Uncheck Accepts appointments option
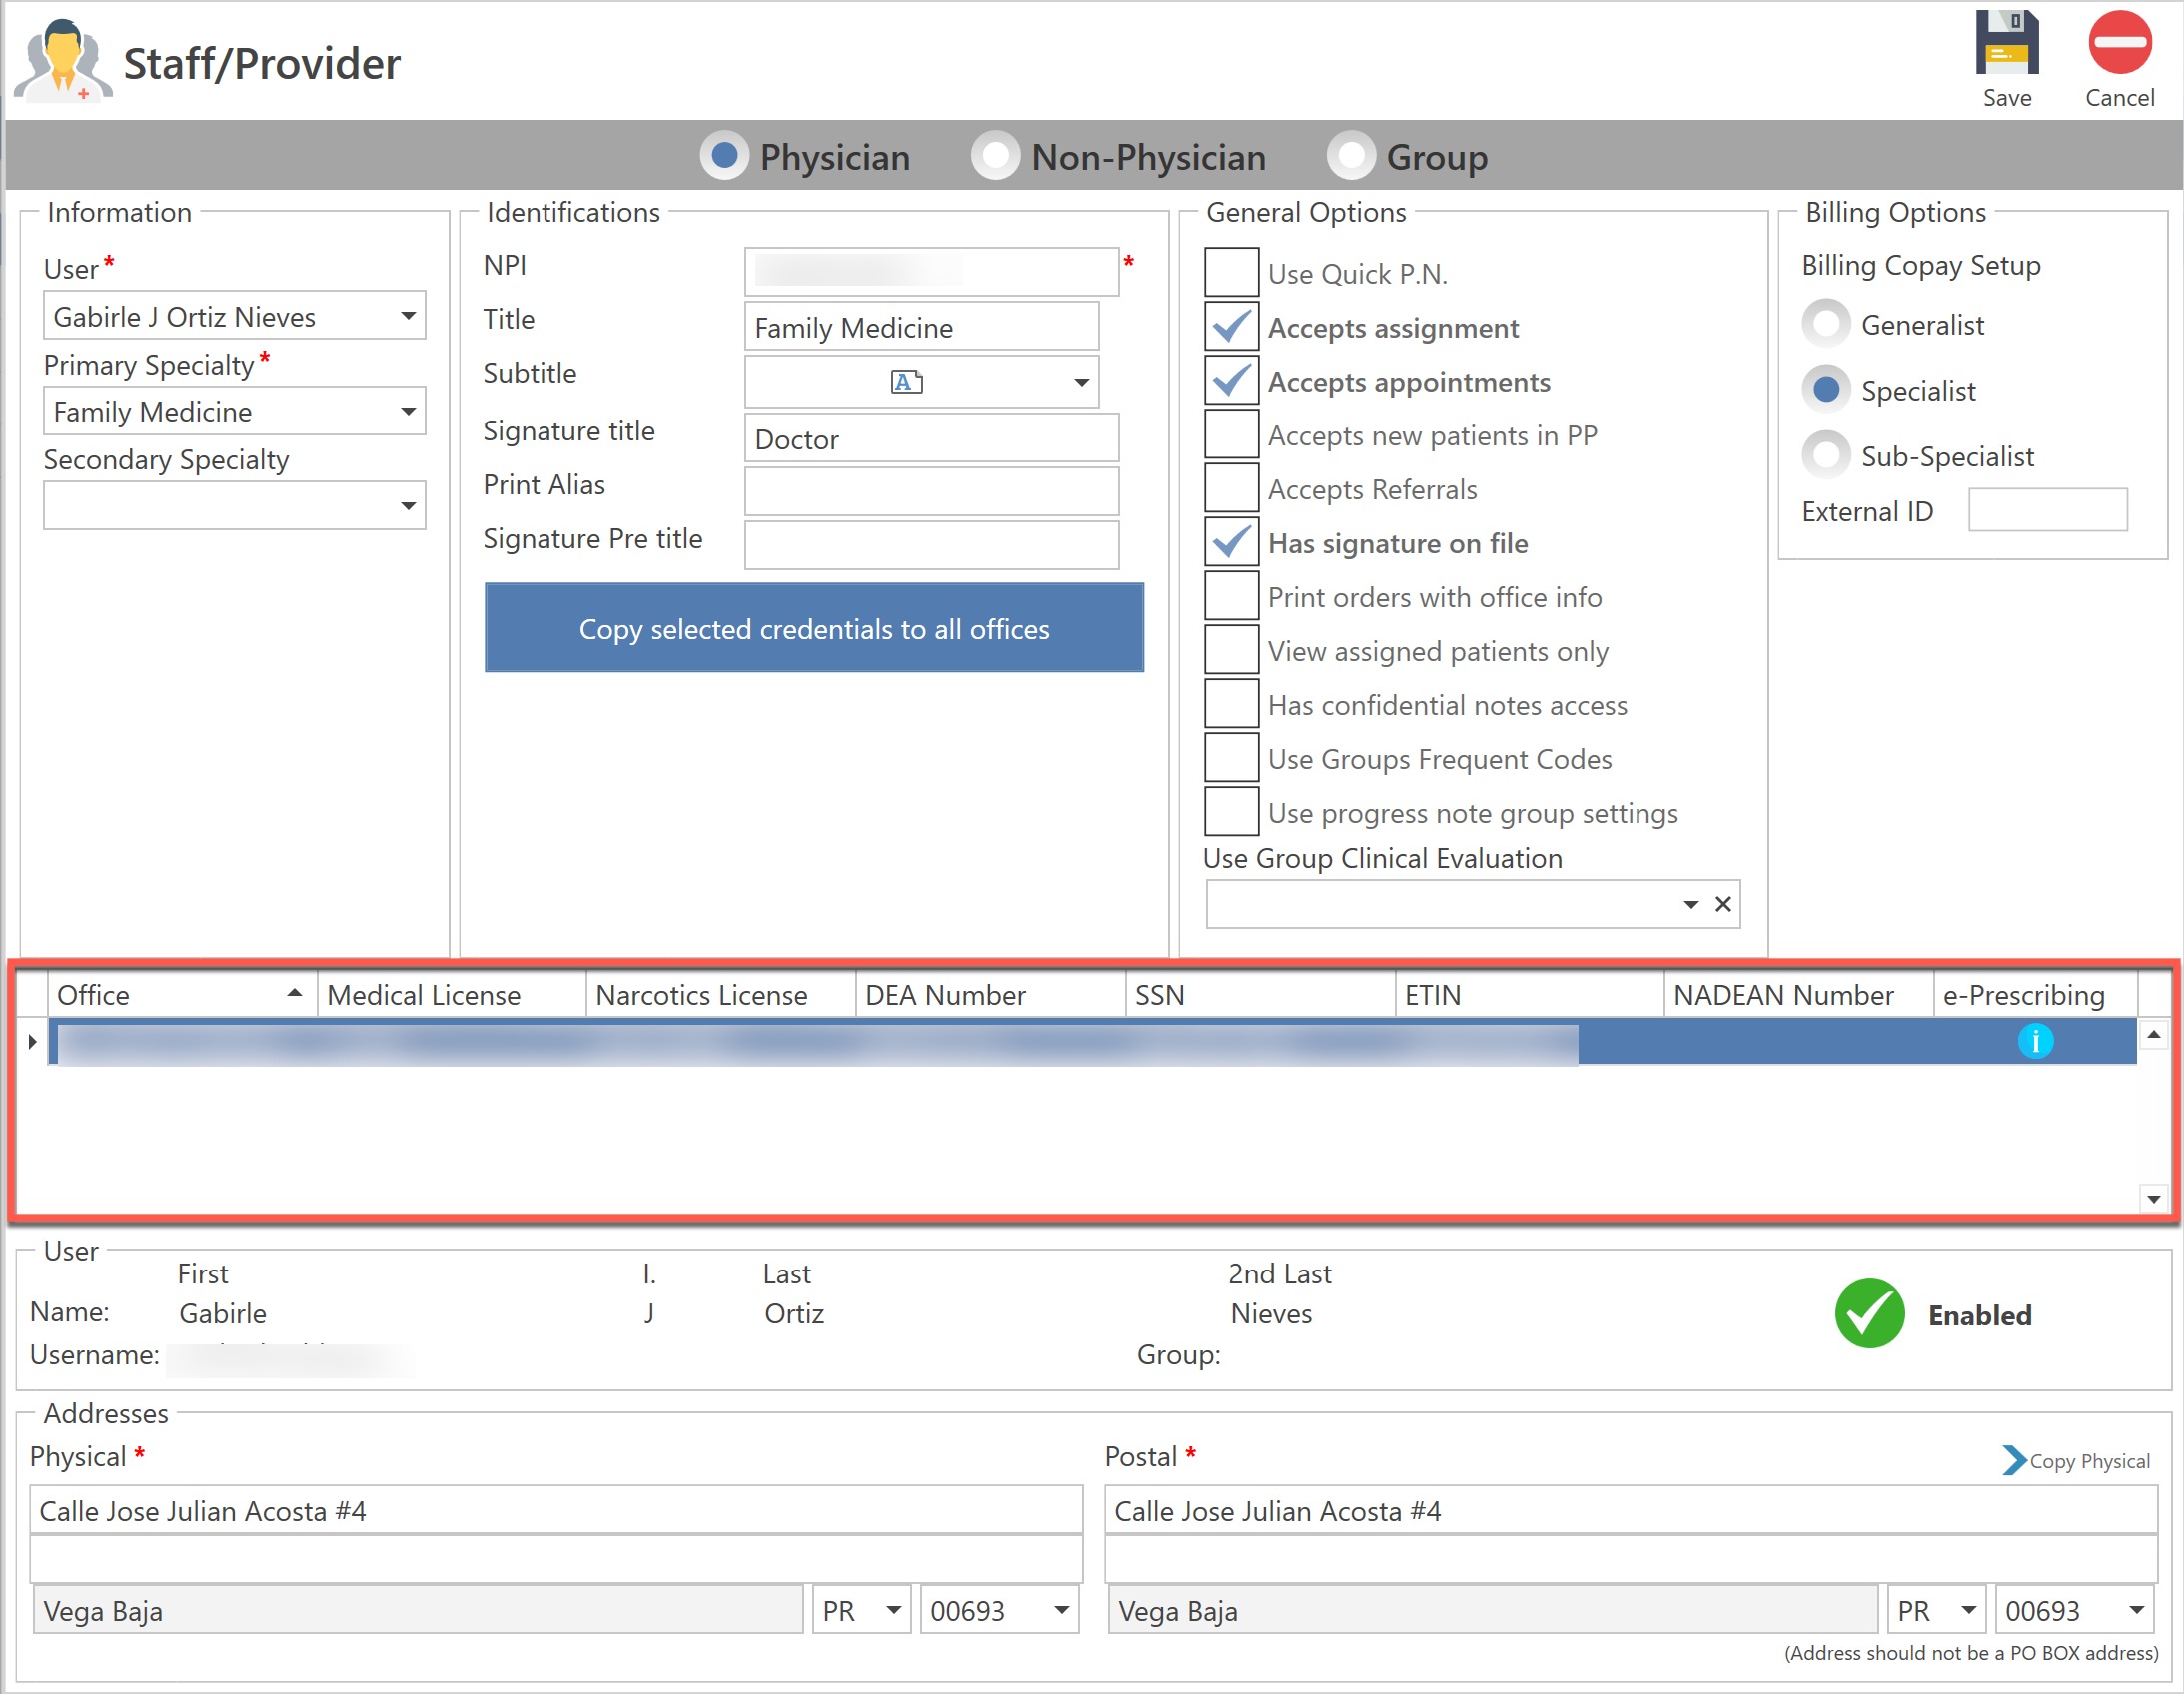 pos(1231,381)
